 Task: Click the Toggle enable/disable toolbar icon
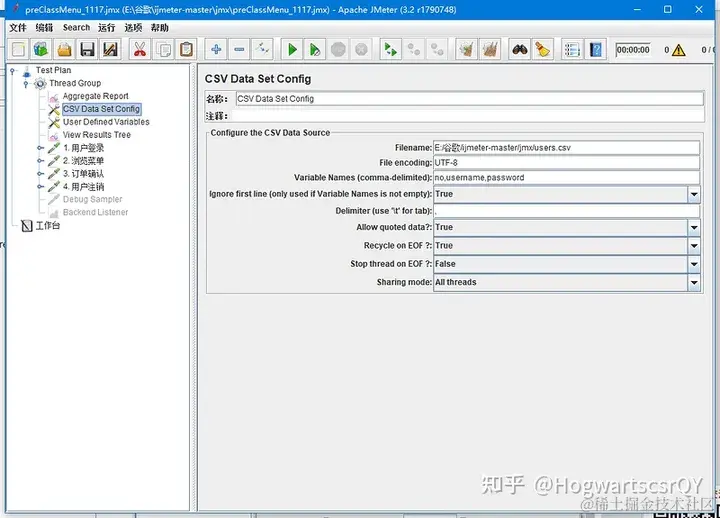(x=263, y=50)
